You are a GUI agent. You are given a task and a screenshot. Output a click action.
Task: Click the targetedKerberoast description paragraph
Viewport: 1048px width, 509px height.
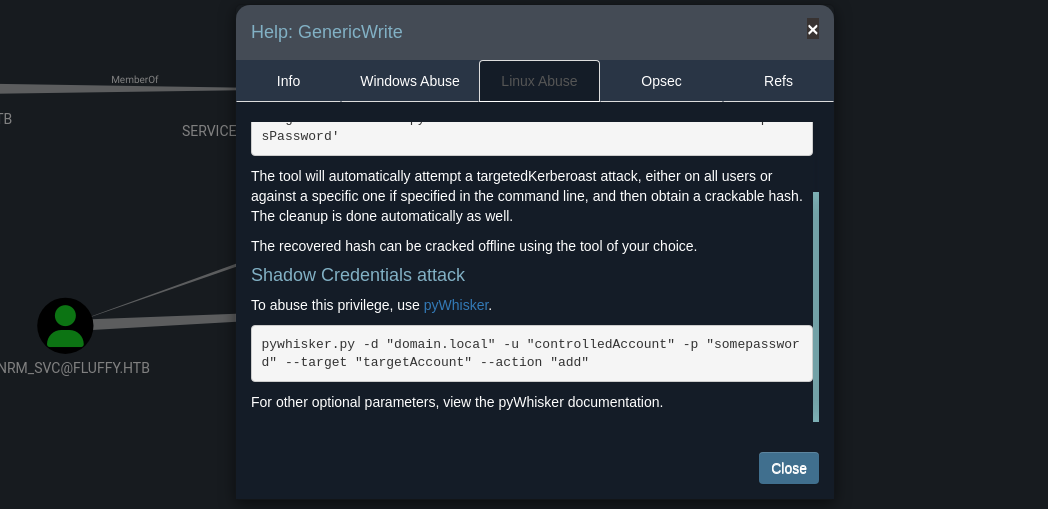527,196
